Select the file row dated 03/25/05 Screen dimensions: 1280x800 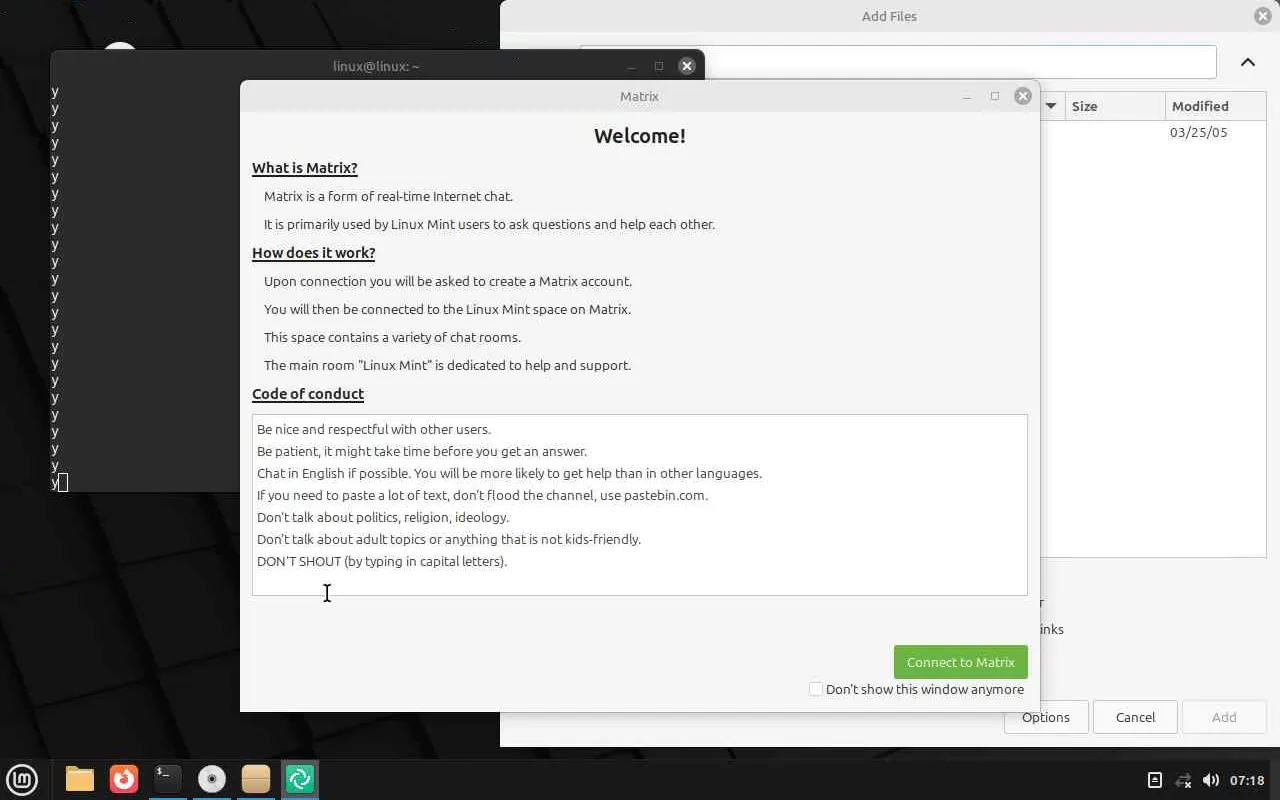pyautogui.click(x=1153, y=132)
